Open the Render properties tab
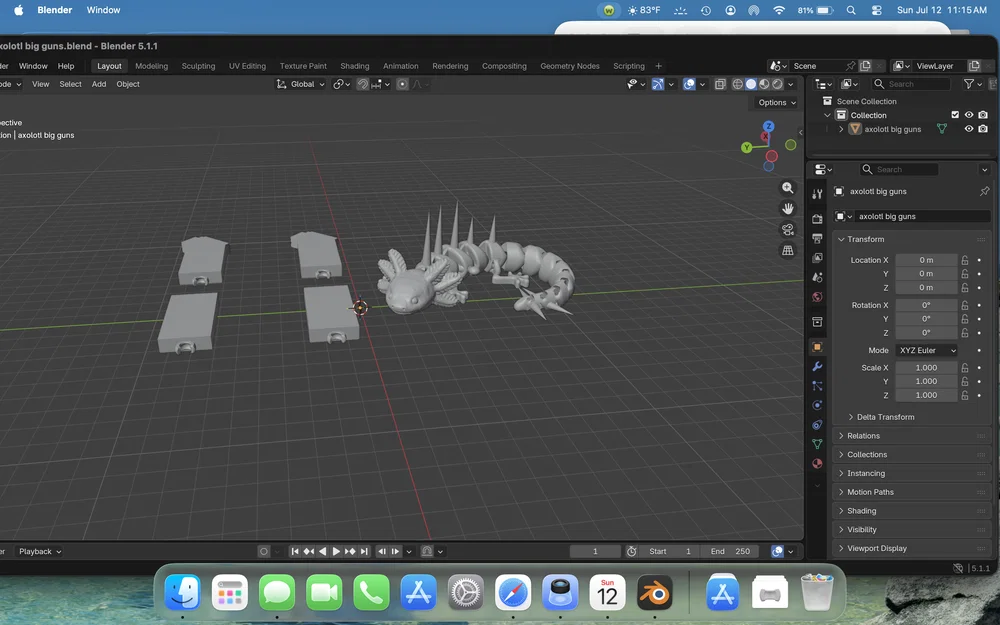 (817, 219)
